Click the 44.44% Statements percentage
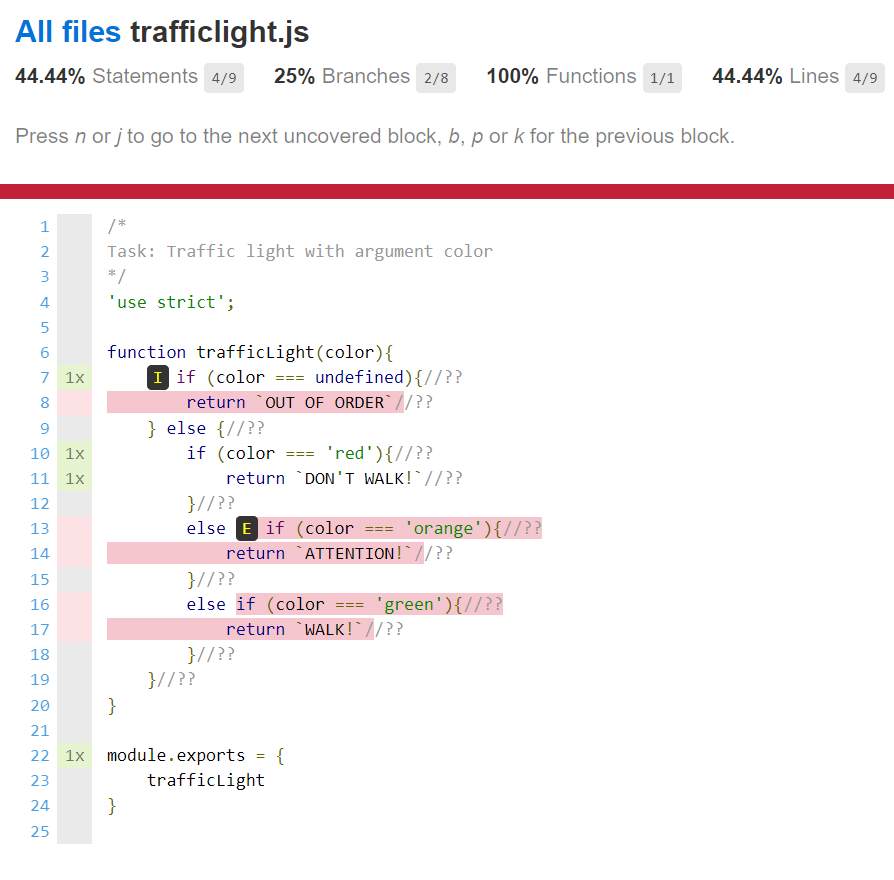 [x=50, y=77]
